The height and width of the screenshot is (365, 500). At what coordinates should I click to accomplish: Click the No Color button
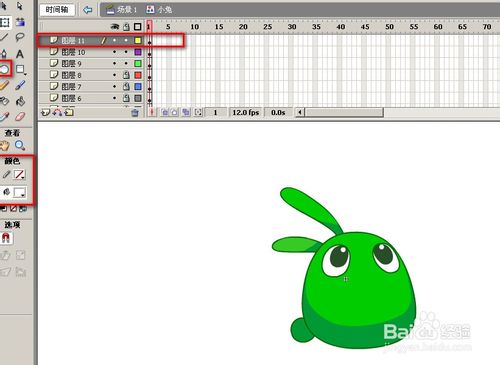click(x=13, y=209)
